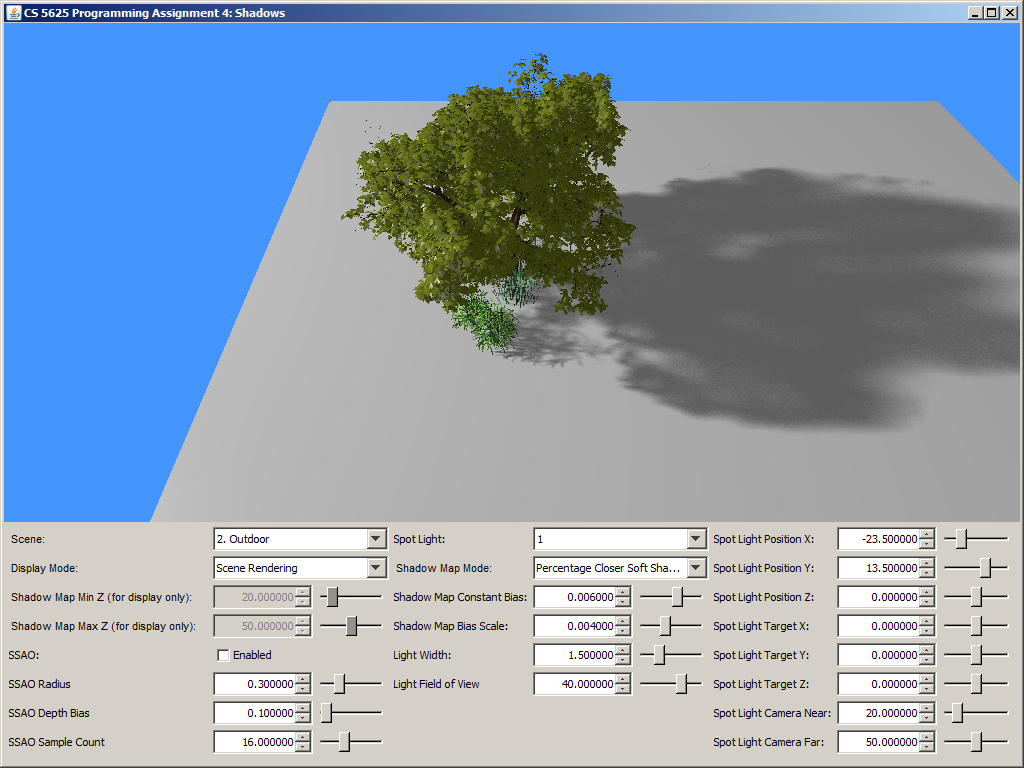The height and width of the screenshot is (768, 1024).
Task: Decrease SSAO Sample Count with down arrow
Action: coord(304,747)
